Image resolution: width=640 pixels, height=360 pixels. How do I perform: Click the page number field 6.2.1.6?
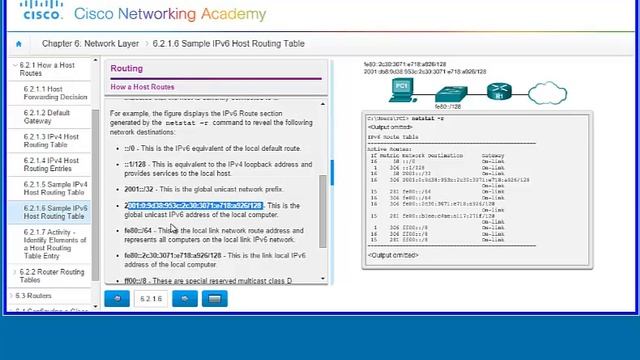[151, 299]
